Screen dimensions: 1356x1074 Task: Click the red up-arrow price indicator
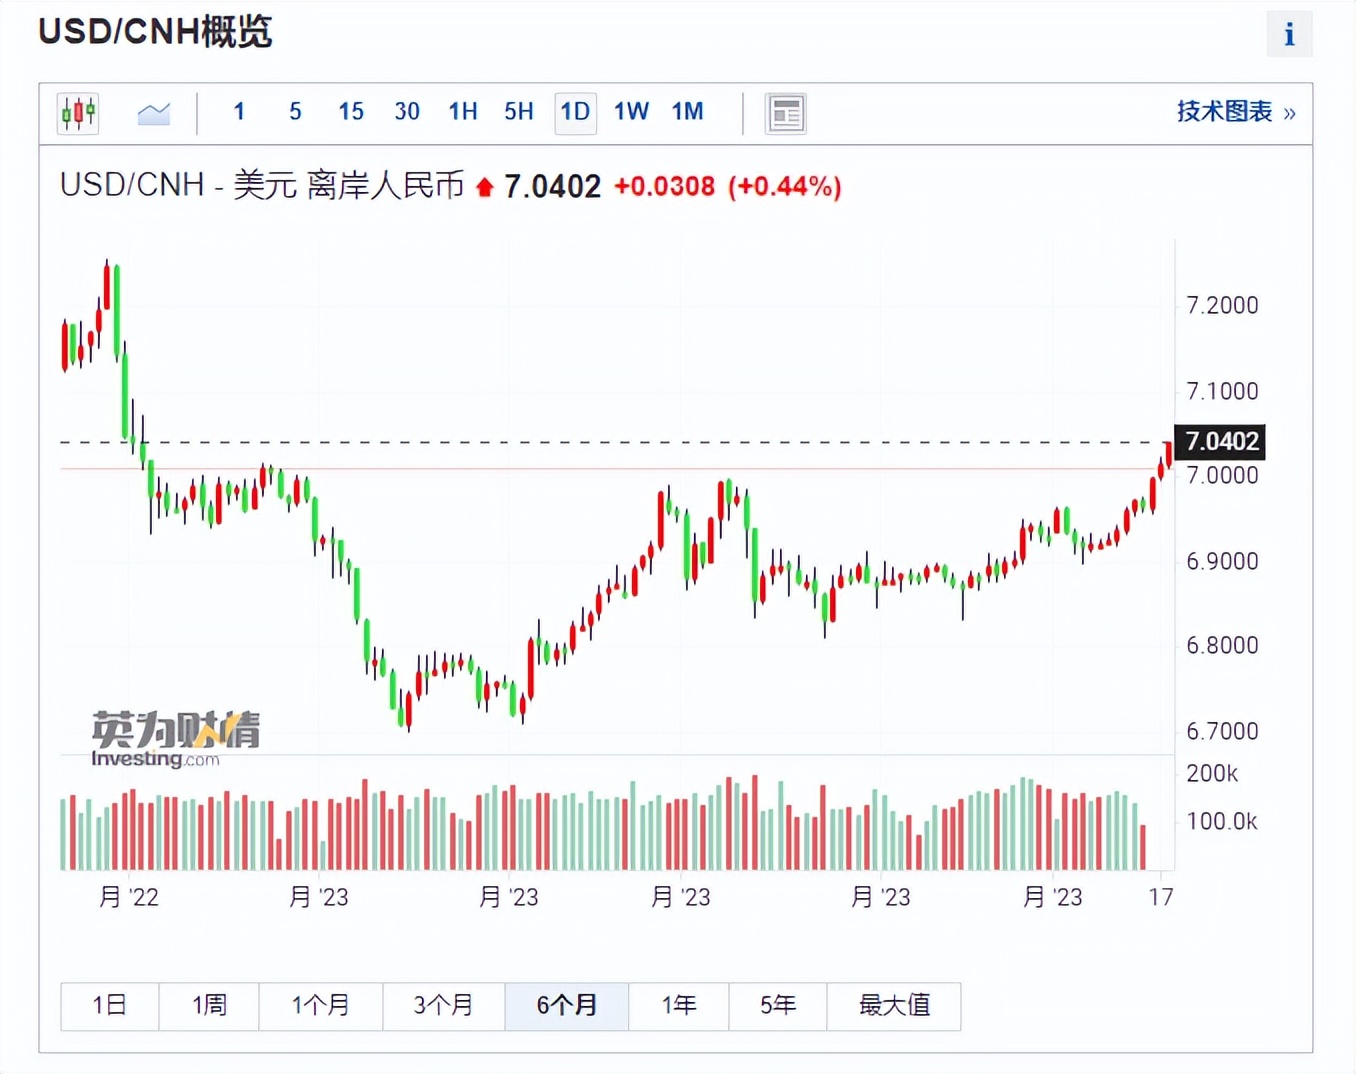(x=485, y=187)
